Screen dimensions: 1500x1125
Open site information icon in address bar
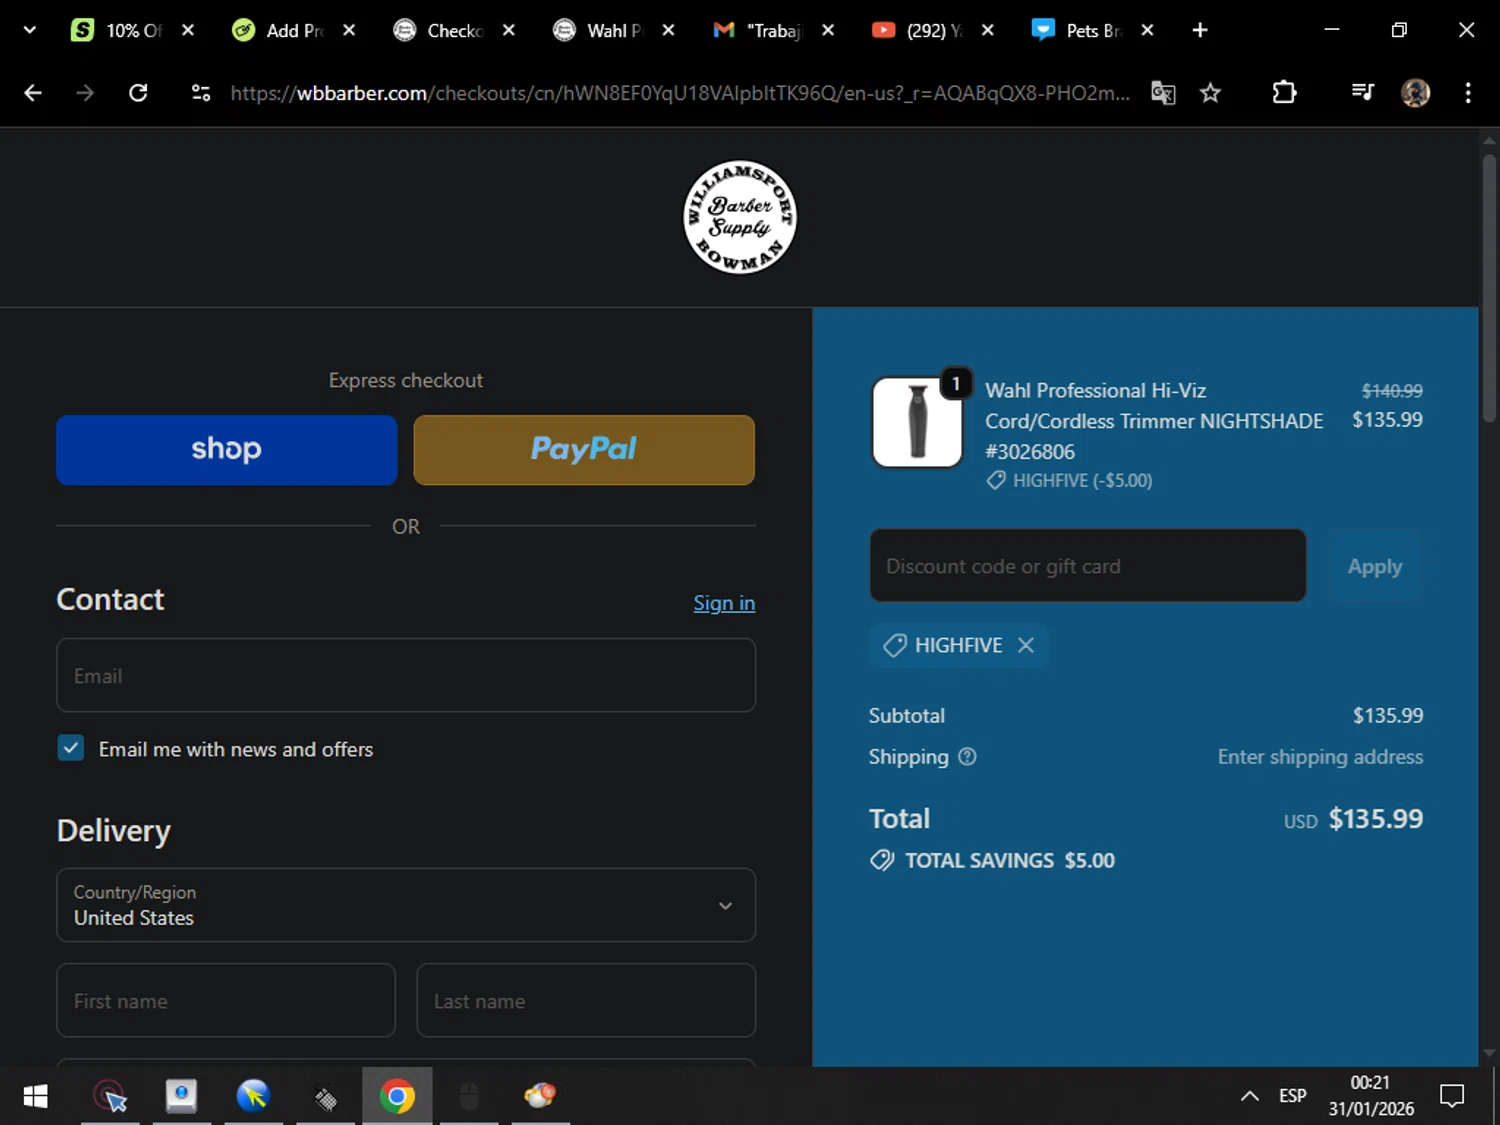pos(200,93)
